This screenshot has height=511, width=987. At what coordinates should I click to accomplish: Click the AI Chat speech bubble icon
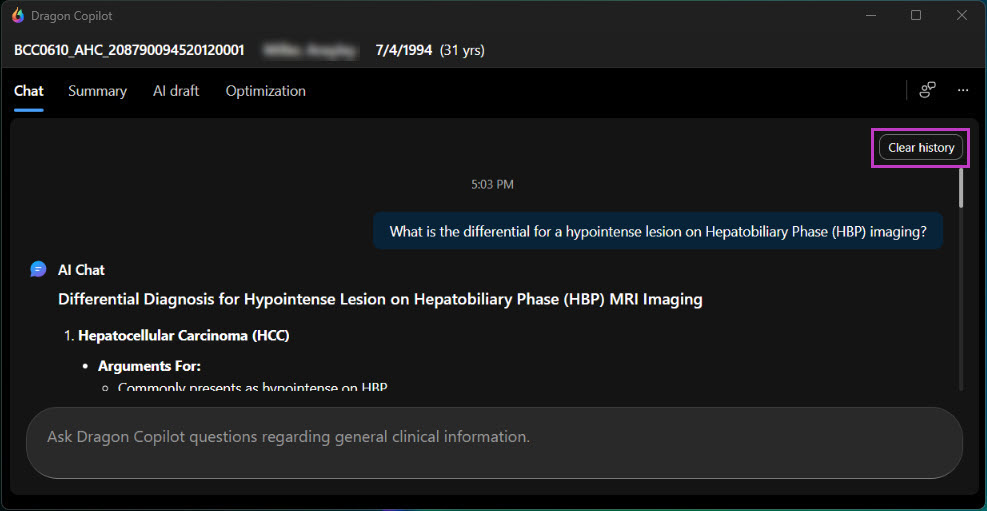click(x=38, y=269)
